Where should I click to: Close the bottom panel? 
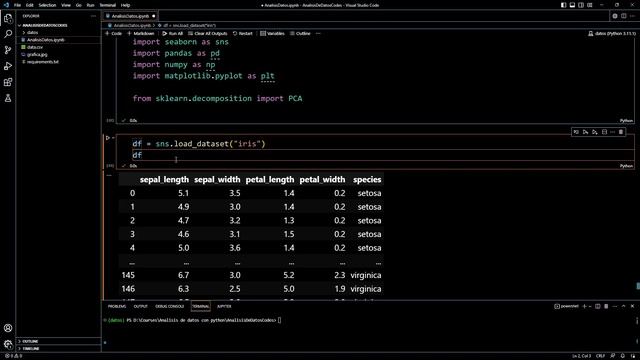coord(632,306)
